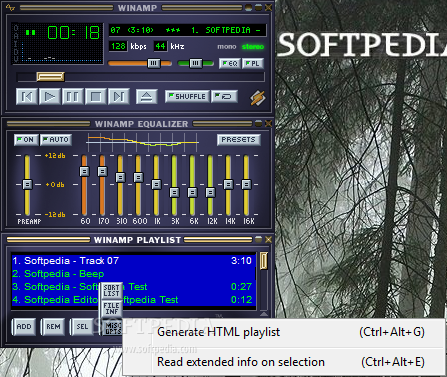Click the 16K band slider handle
Image resolution: width=447 pixels, height=377 pixels.
coord(246,184)
